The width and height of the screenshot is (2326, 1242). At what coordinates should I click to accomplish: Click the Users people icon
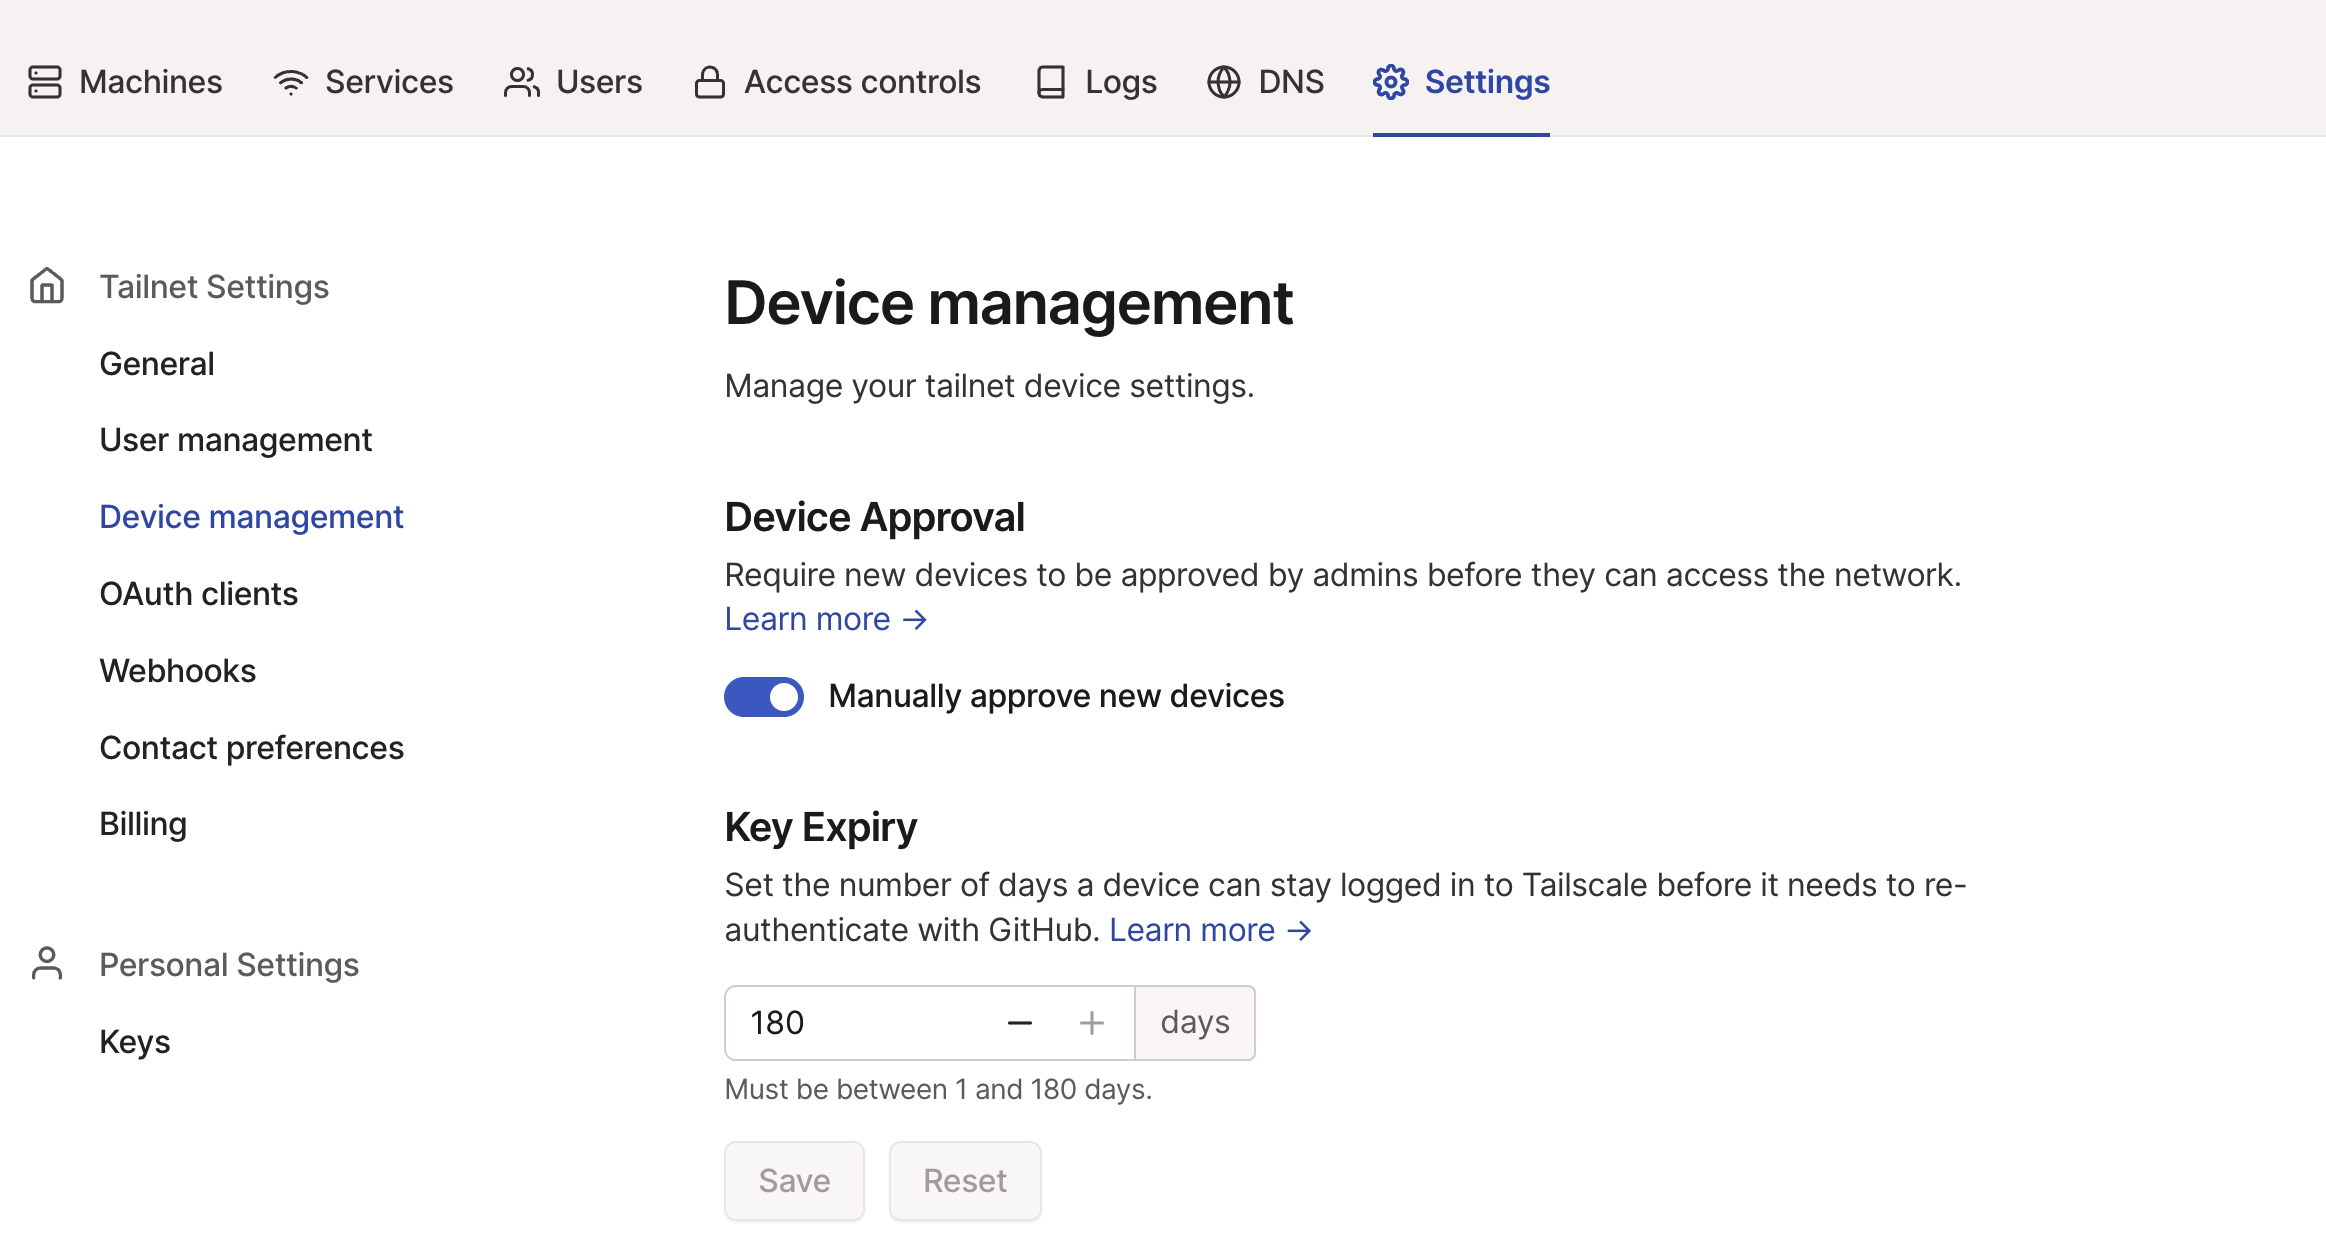[x=522, y=82]
